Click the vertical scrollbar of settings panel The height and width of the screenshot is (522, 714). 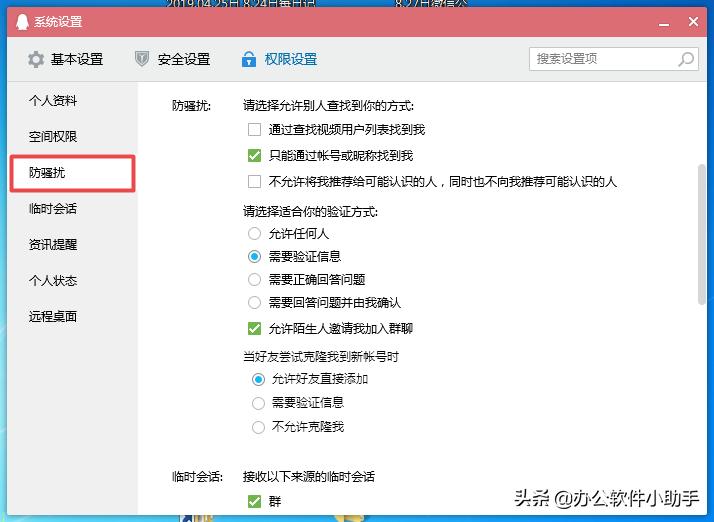(x=702, y=230)
